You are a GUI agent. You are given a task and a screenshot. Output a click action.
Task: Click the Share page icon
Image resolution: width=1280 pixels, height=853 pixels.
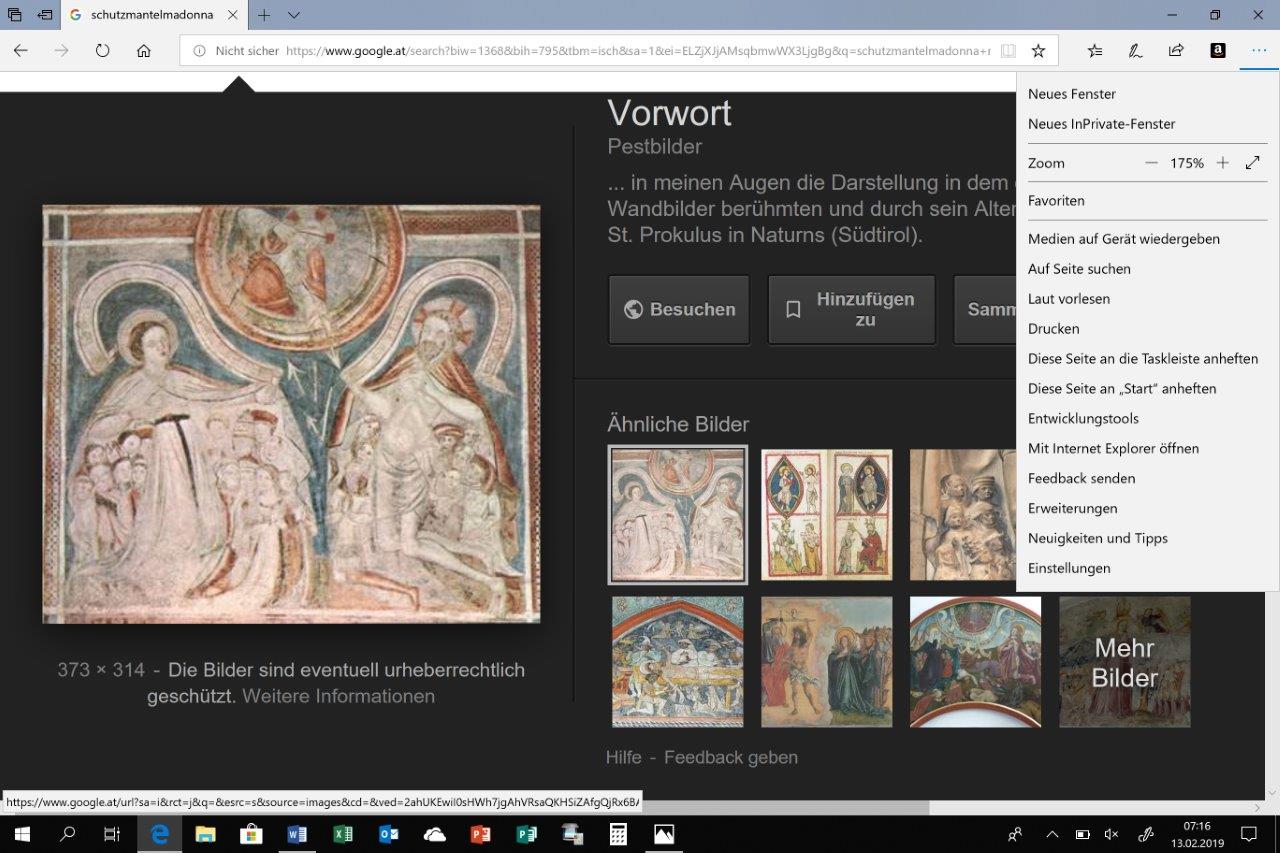coord(1176,51)
